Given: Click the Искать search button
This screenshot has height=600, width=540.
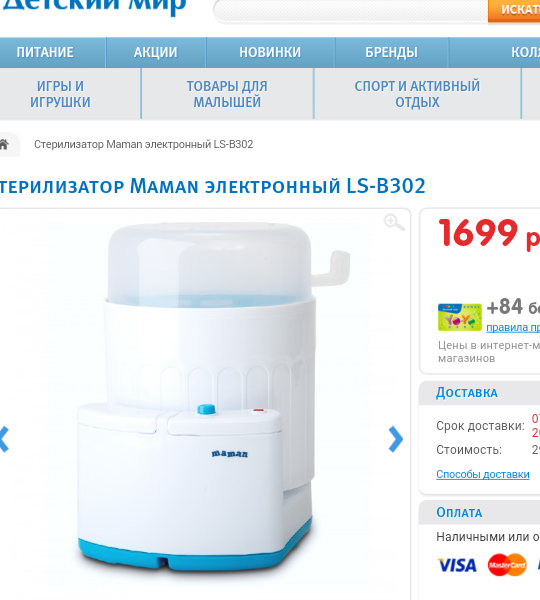Looking at the screenshot, I should [514, 10].
